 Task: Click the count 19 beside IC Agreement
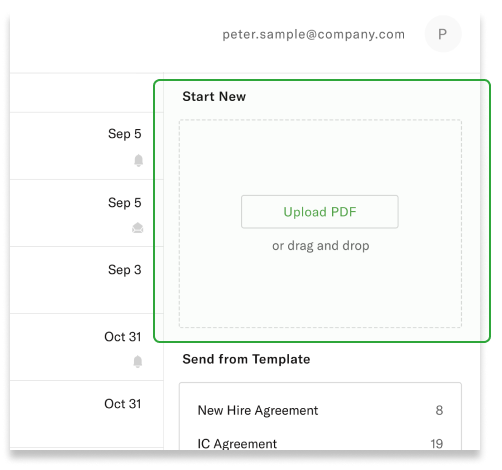point(436,444)
